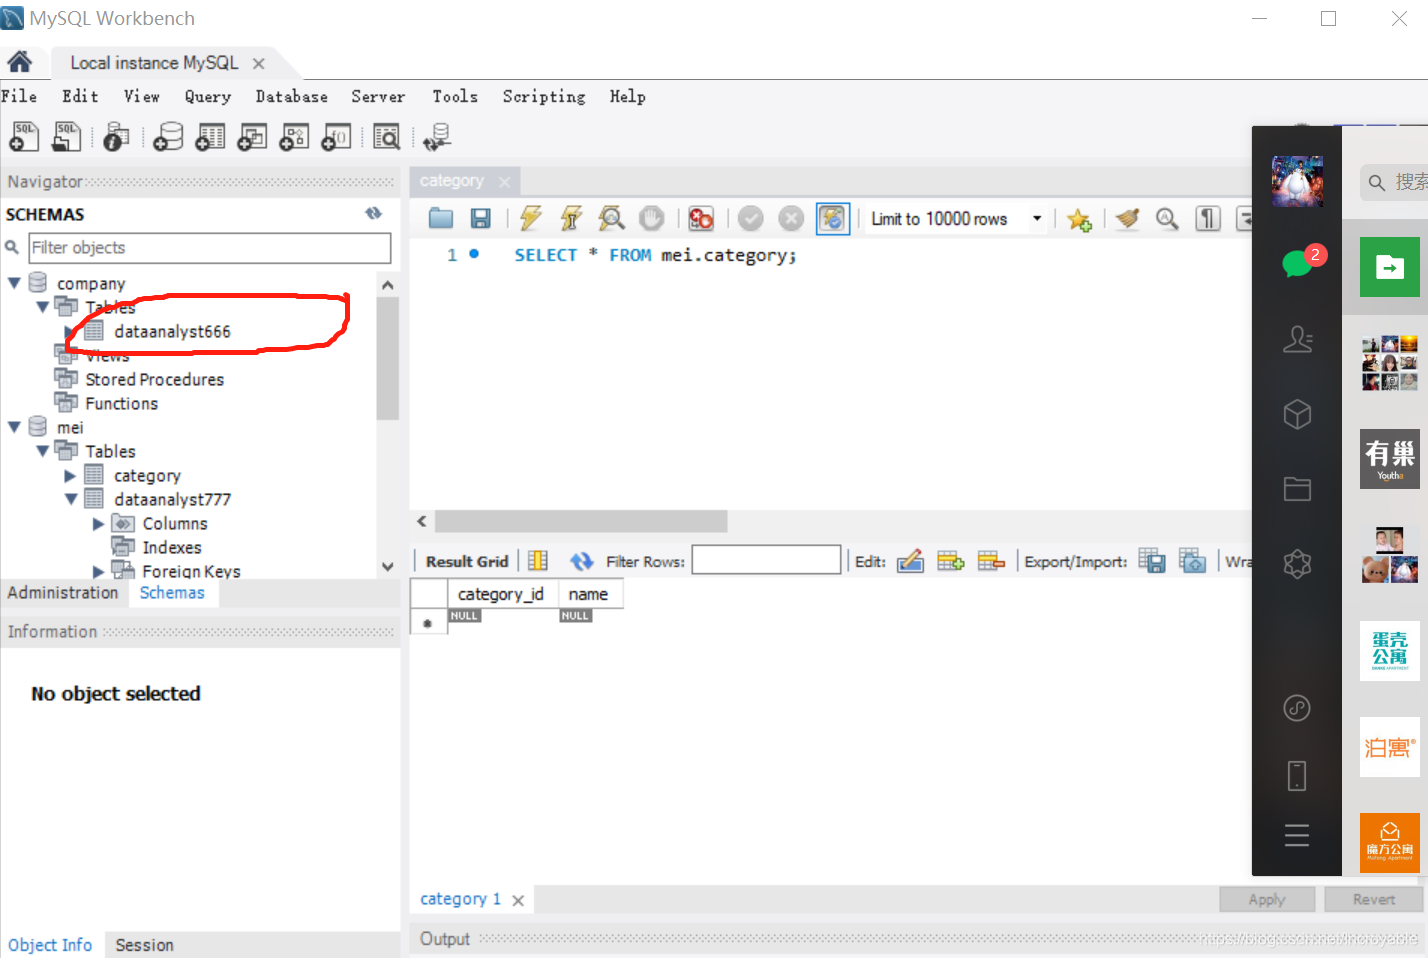Image resolution: width=1428 pixels, height=958 pixels.
Task: Expand Foreign Keys node
Action: coord(98,571)
